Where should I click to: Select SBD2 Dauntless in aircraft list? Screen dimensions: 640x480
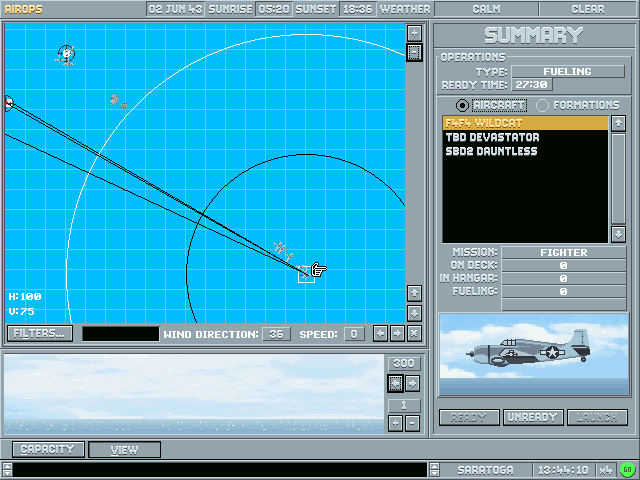[x=525, y=151]
